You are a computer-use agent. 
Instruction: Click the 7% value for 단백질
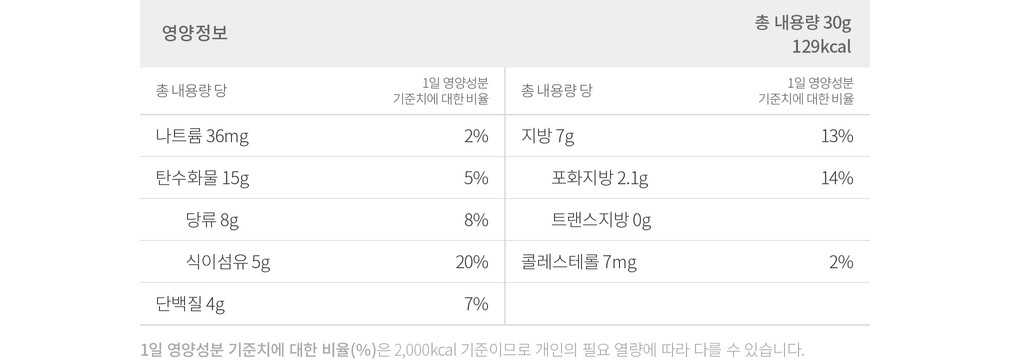tap(476, 304)
